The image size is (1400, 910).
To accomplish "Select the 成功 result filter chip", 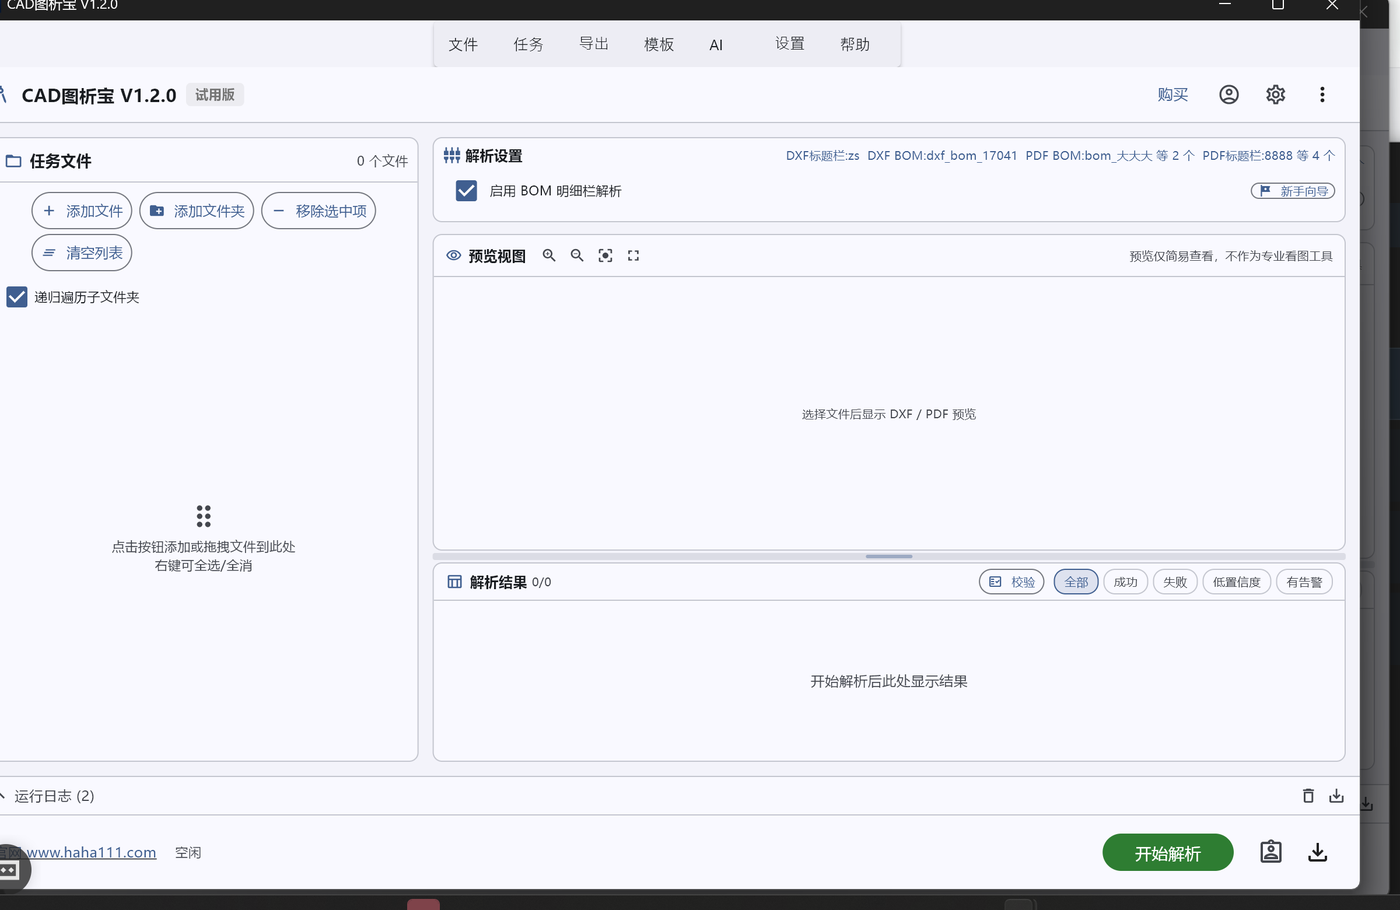I will tap(1125, 582).
